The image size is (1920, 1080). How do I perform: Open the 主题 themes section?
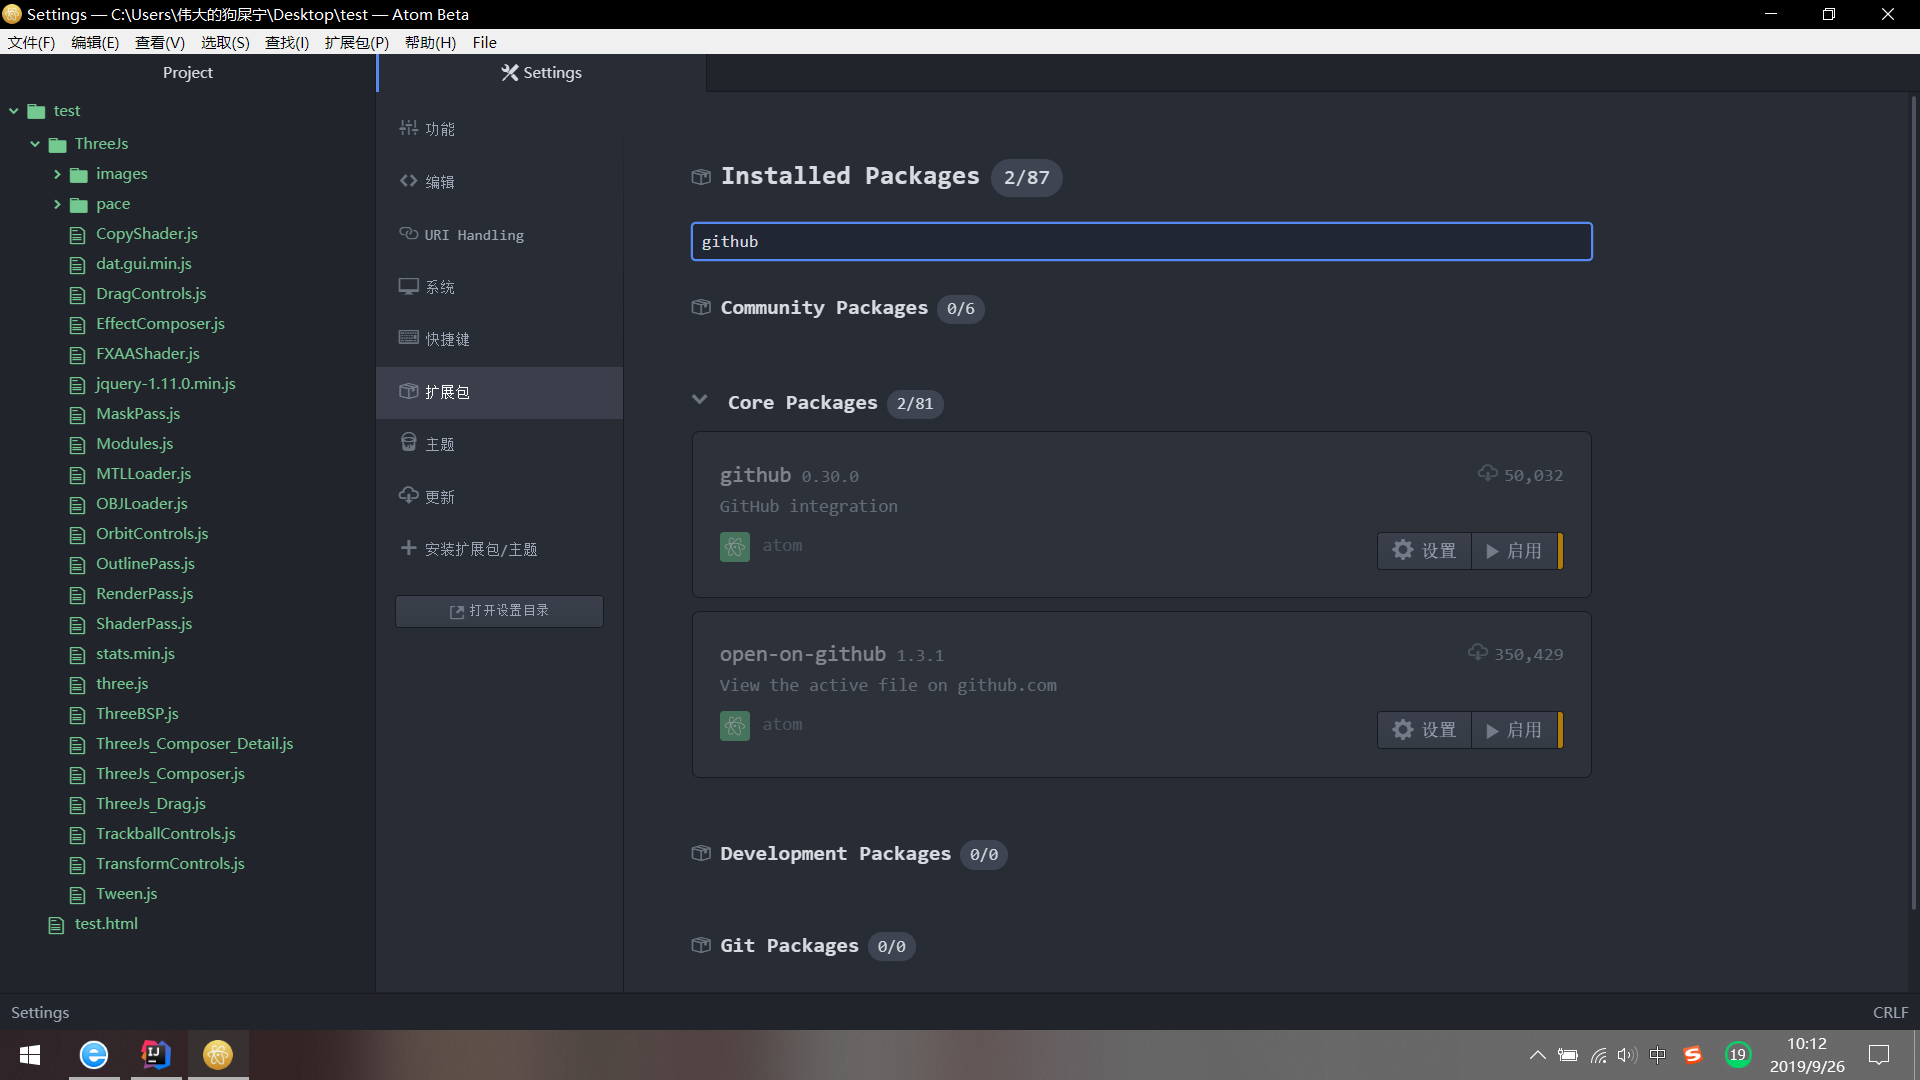coord(439,444)
